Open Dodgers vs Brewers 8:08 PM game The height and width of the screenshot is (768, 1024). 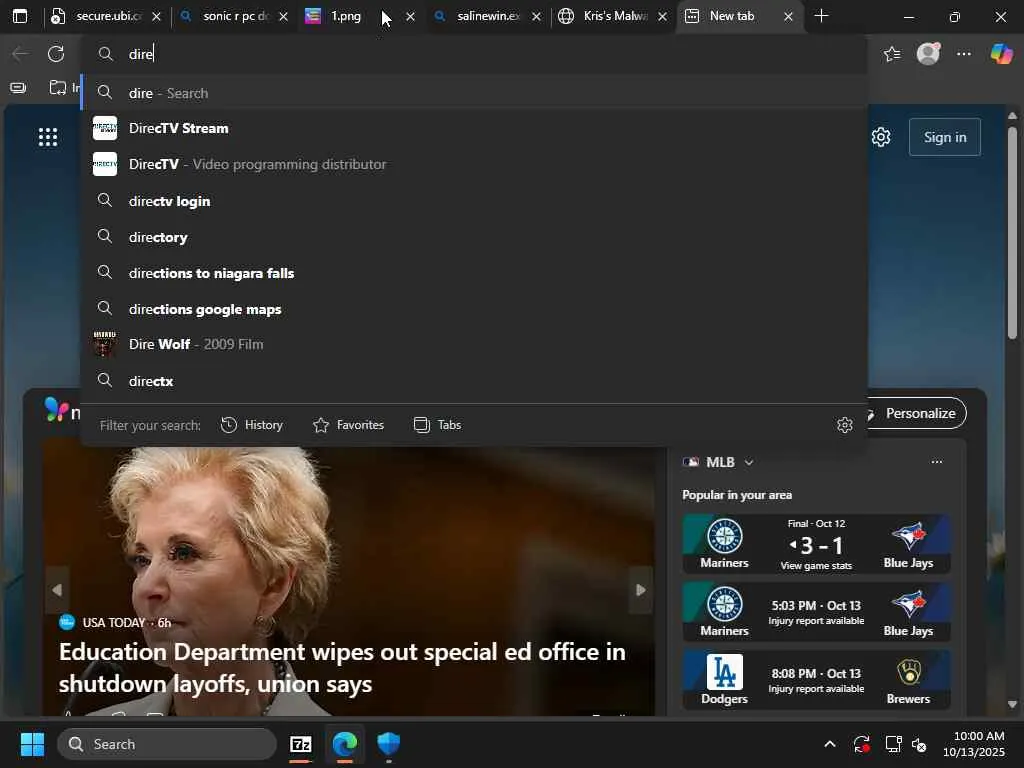(x=816, y=680)
